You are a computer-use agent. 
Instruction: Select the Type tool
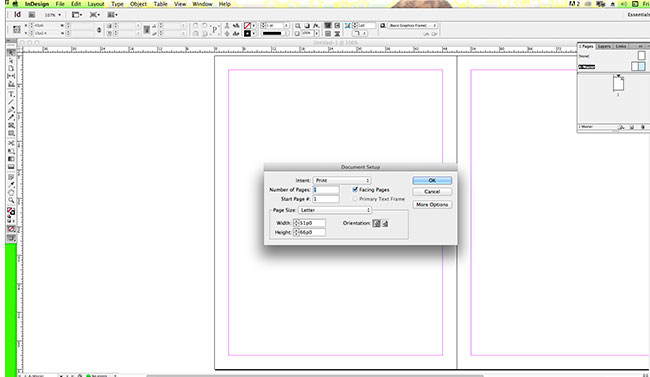[x=11, y=95]
